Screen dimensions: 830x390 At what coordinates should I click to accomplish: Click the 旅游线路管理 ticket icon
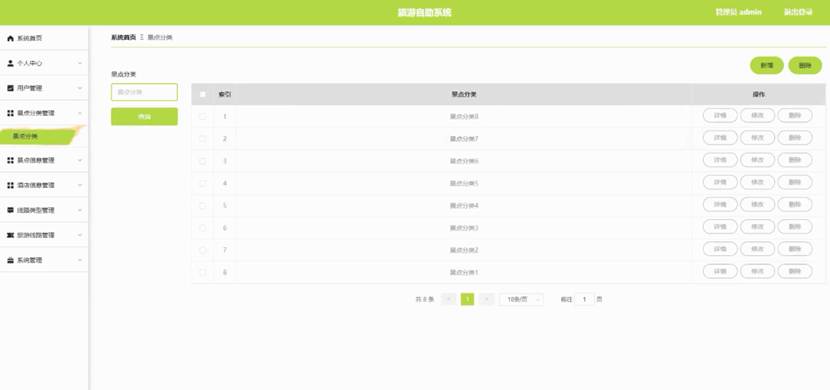point(10,235)
